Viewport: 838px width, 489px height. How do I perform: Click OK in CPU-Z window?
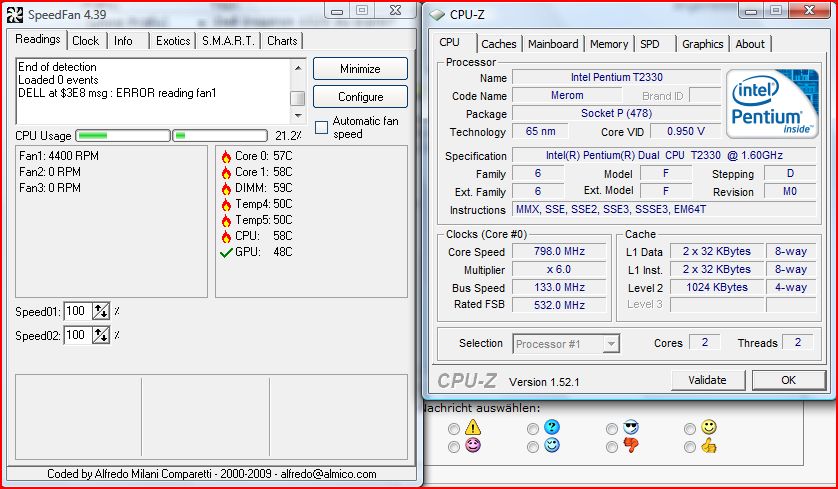pyautogui.click(x=788, y=380)
